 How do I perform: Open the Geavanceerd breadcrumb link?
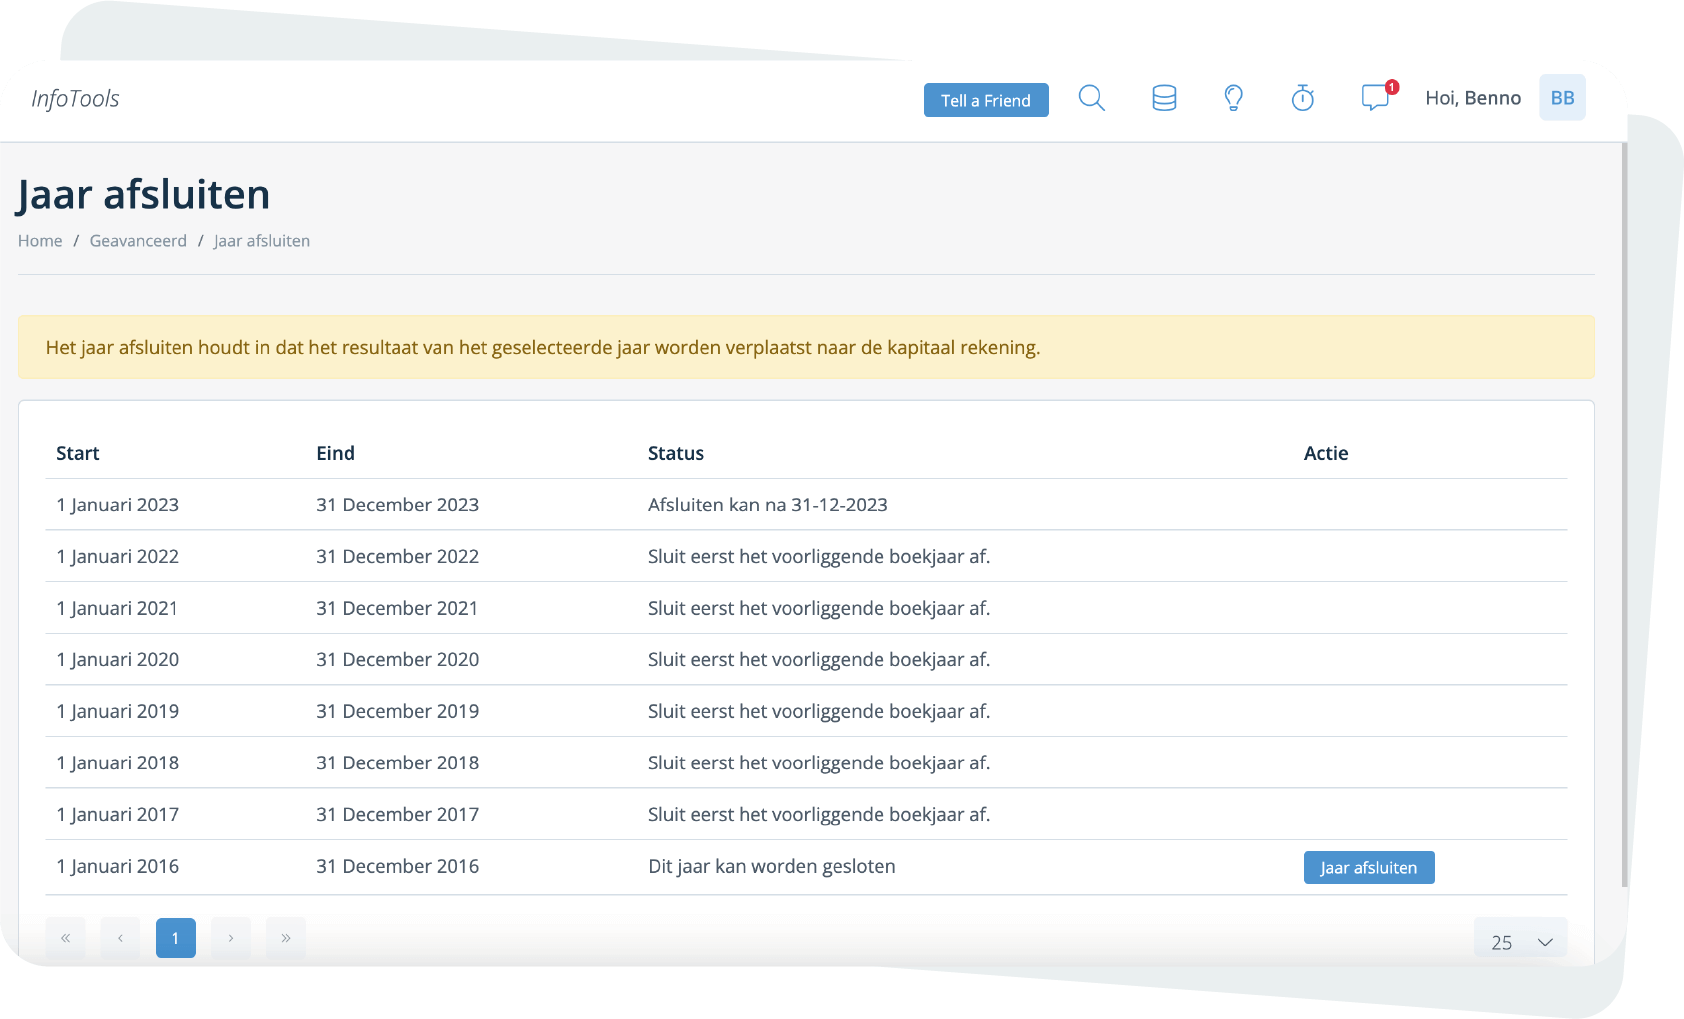[138, 241]
